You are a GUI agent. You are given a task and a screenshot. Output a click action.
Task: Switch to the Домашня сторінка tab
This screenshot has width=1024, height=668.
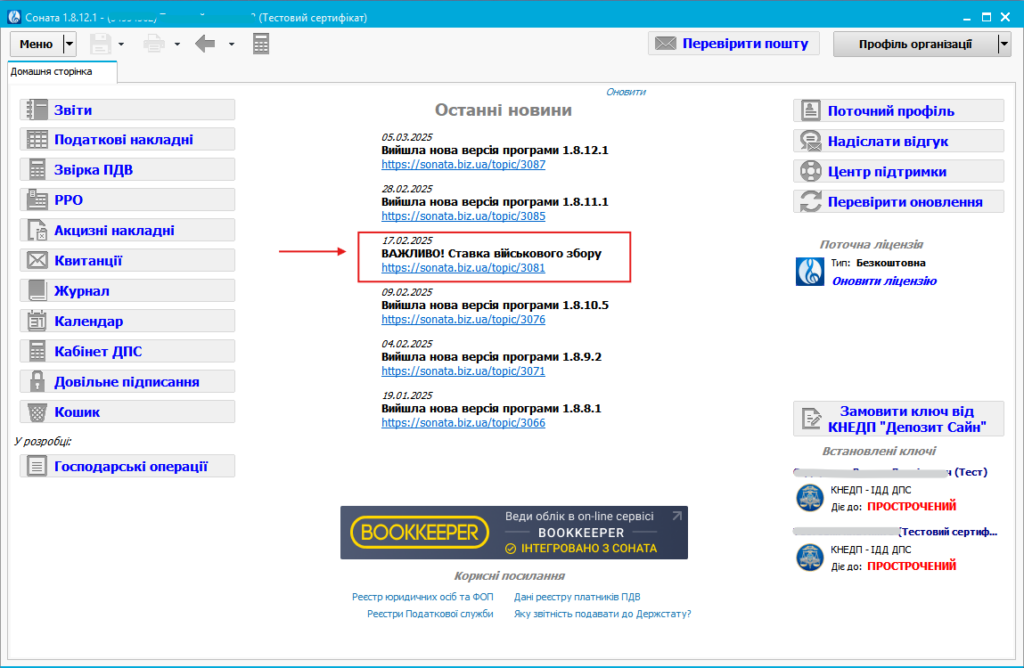point(52,72)
